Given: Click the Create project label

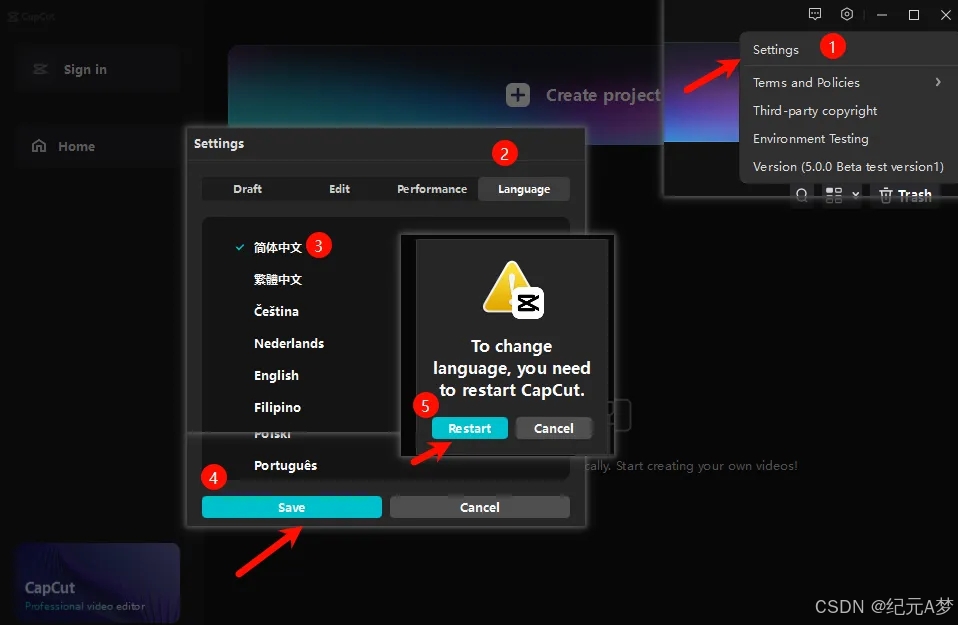Looking at the screenshot, I should (x=603, y=95).
